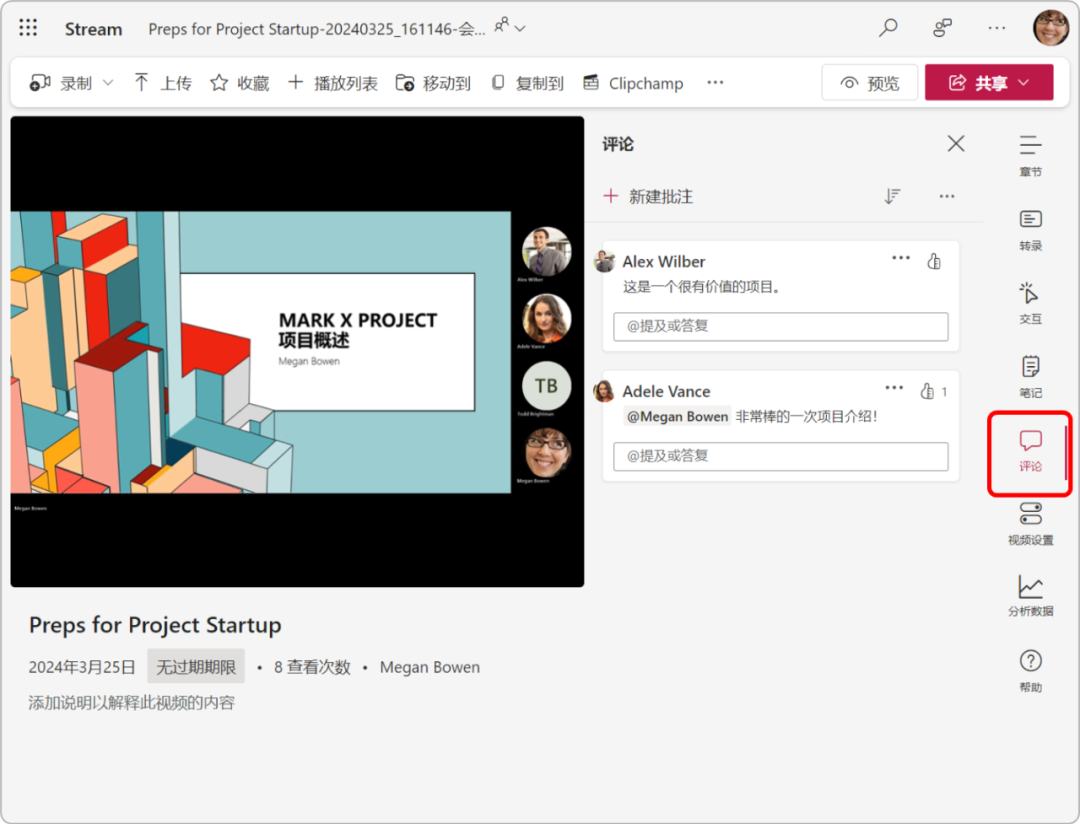The image size is (1080, 824).
Task: Click the search magnifier icon
Action: 888,28
